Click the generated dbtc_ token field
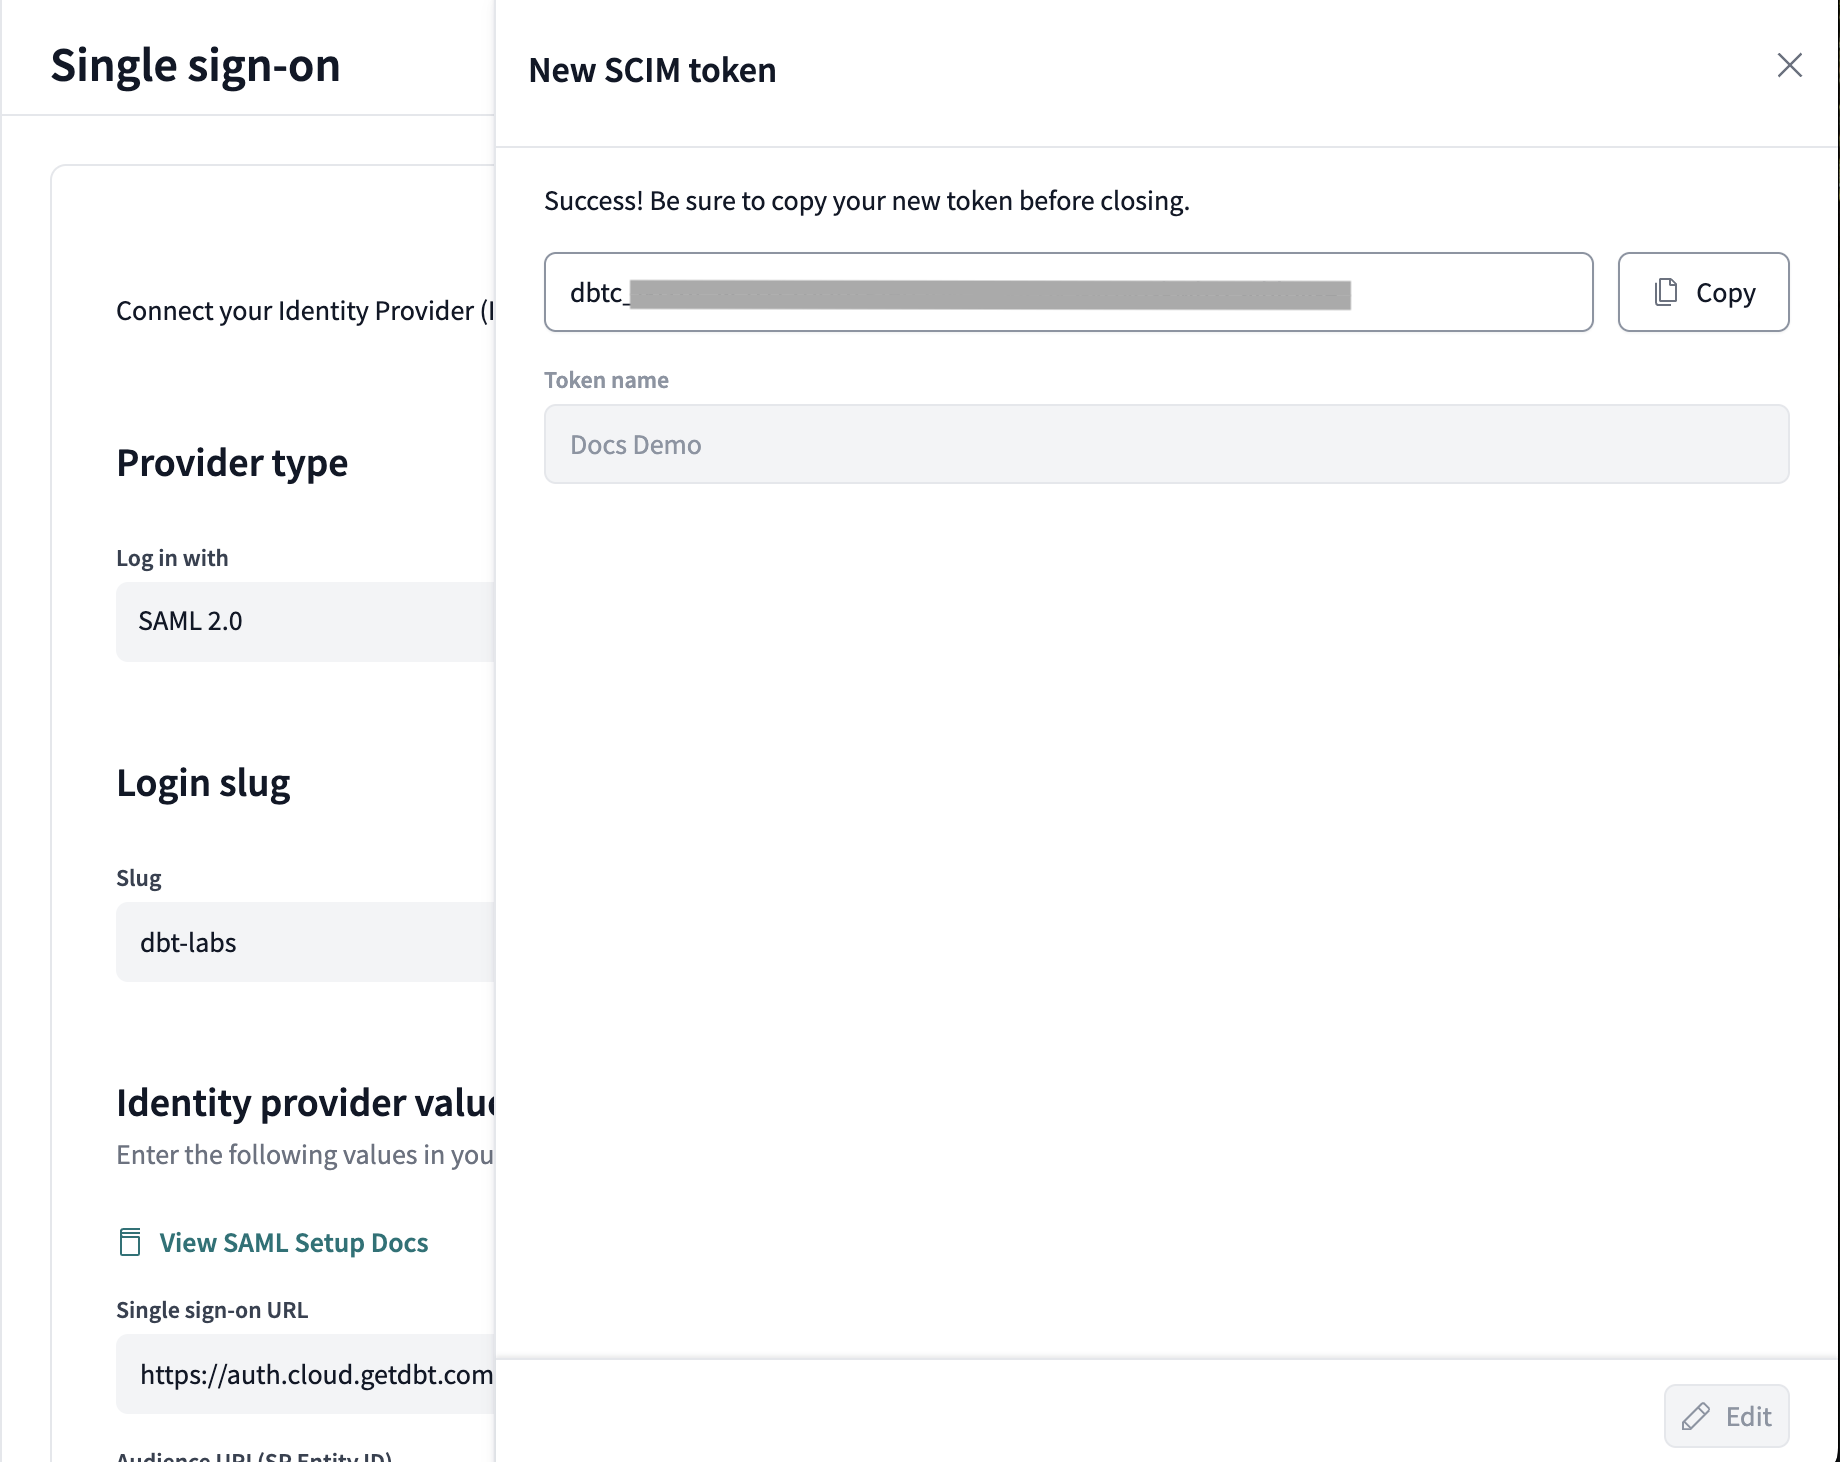The width and height of the screenshot is (1840, 1462). (1067, 292)
